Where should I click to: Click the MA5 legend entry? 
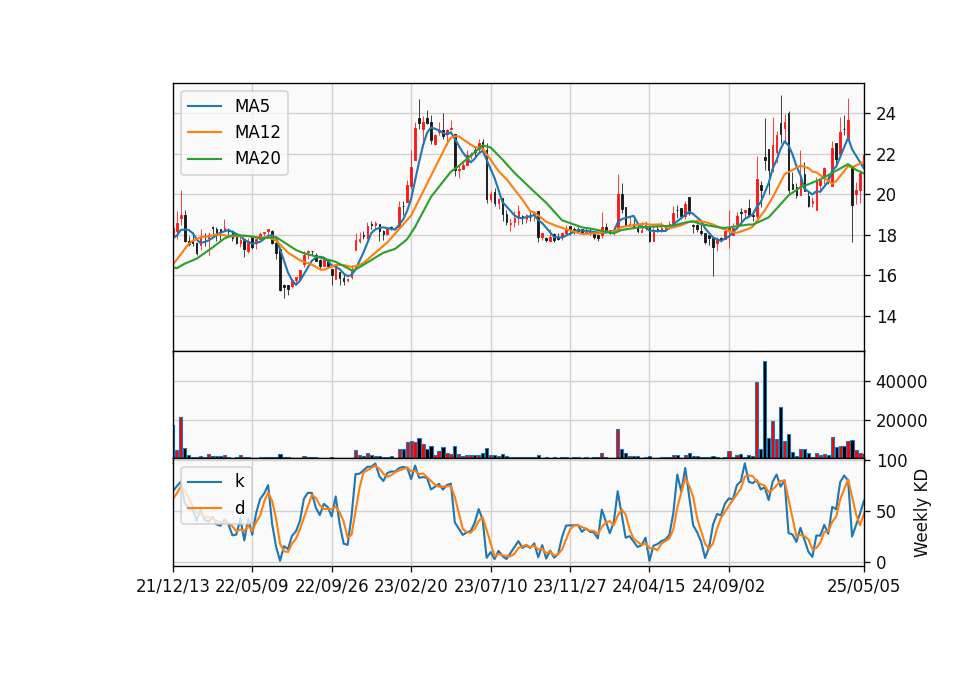click(x=228, y=106)
